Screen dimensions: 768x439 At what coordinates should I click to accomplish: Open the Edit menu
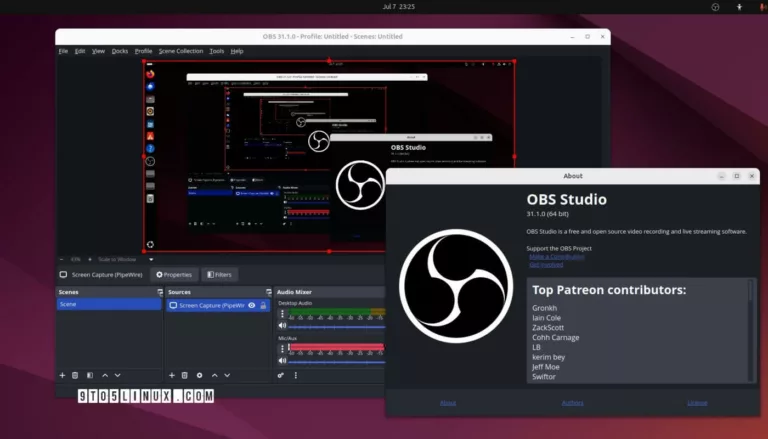pos(80,51)
